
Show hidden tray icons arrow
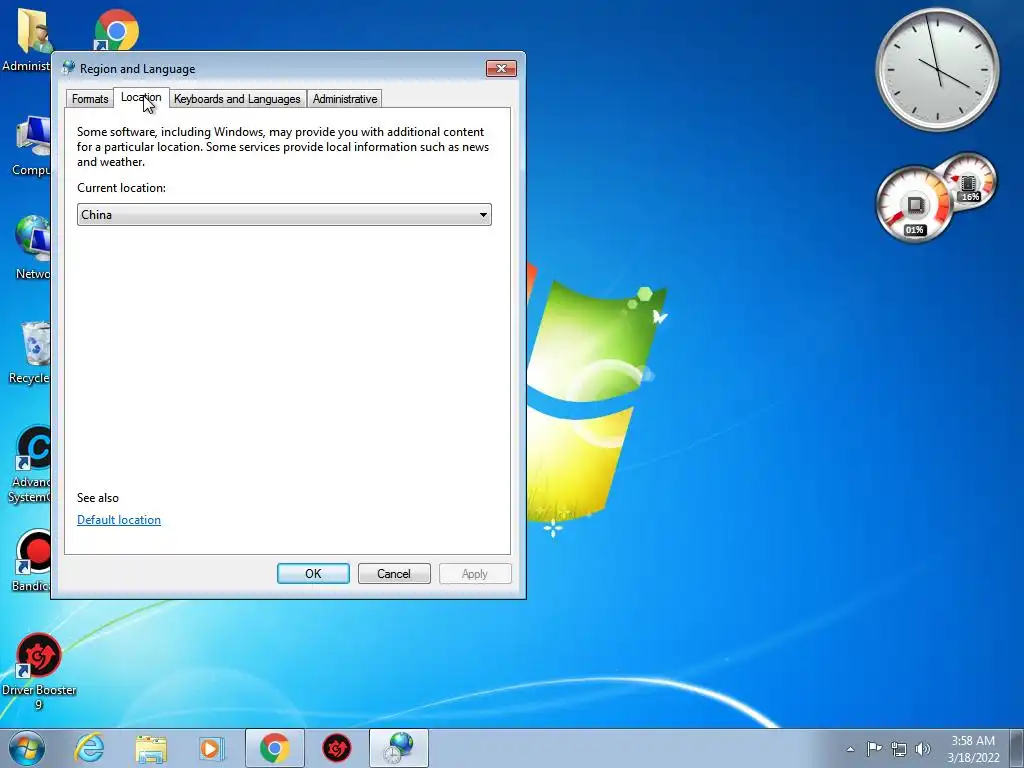point(850,749)
